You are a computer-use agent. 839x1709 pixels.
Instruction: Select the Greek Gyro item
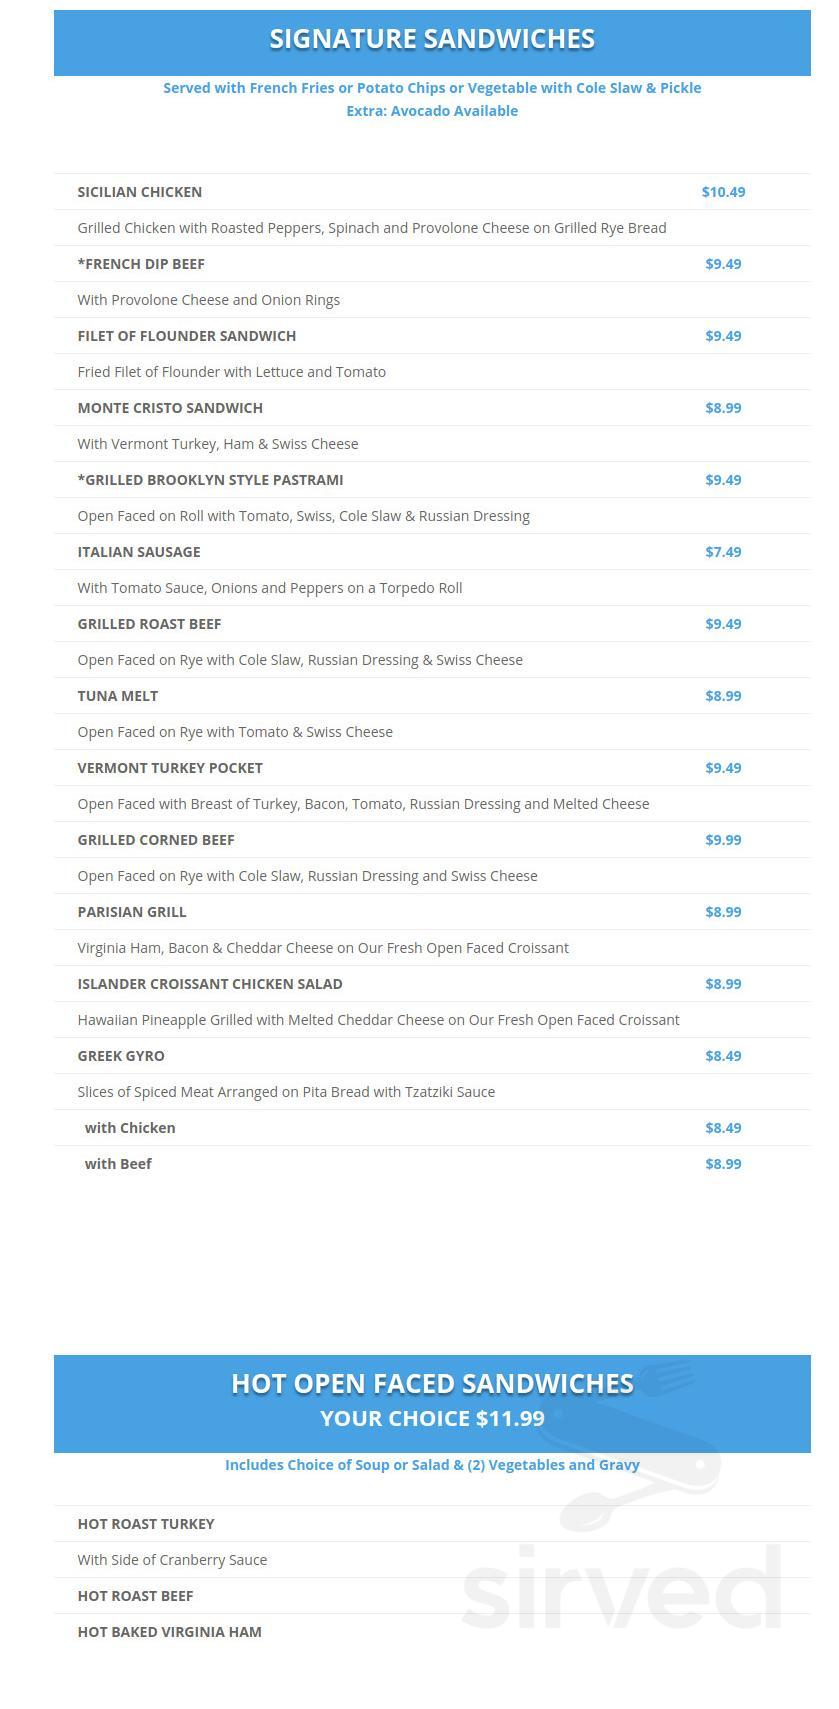tap(121, 1056)
